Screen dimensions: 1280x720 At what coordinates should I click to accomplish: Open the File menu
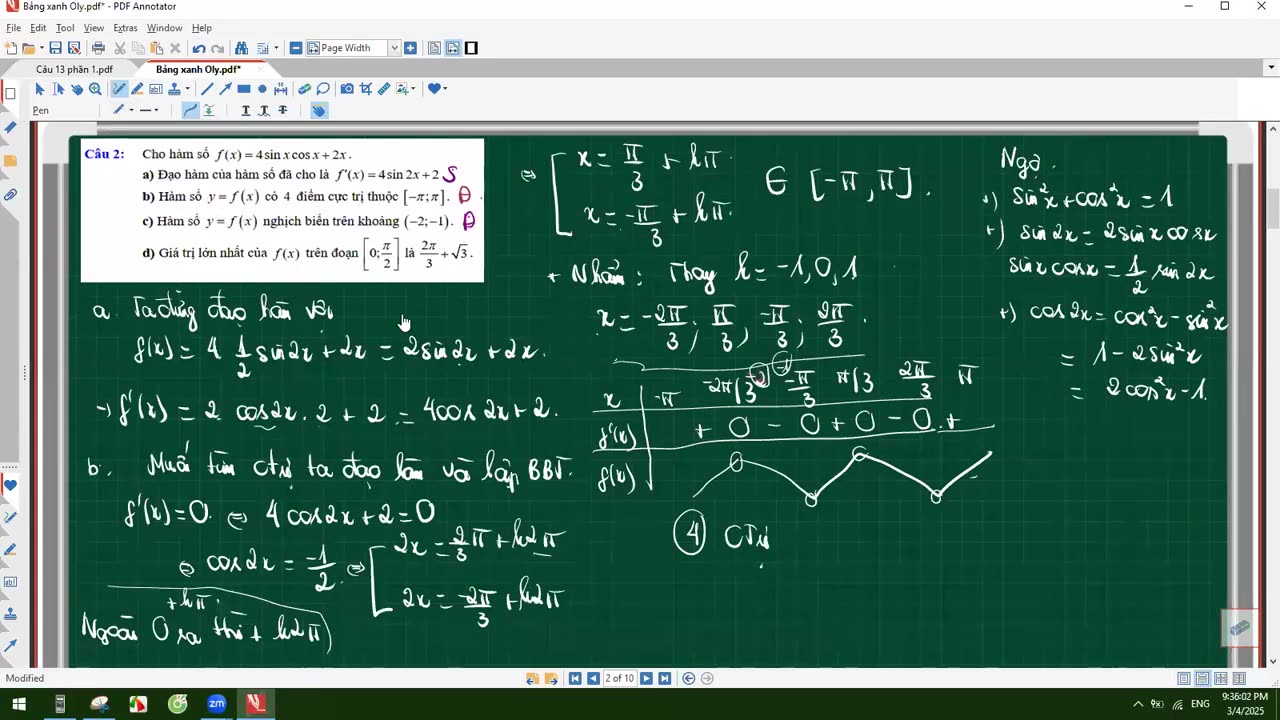(13, 28)
